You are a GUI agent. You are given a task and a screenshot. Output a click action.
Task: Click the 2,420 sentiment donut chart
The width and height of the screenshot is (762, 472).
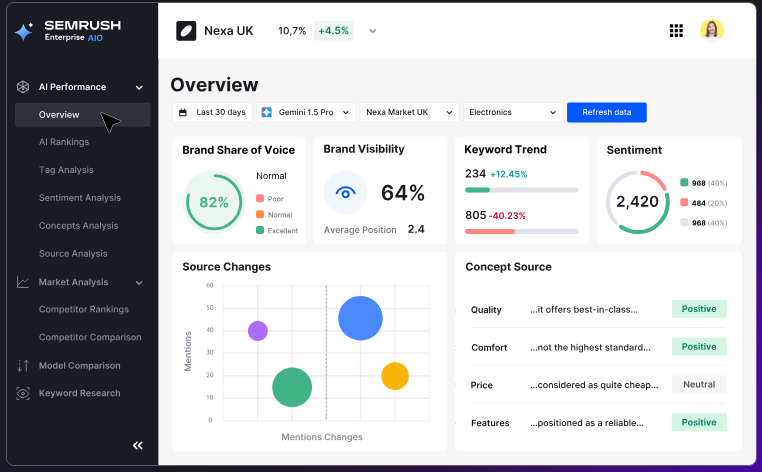[638, 202]
